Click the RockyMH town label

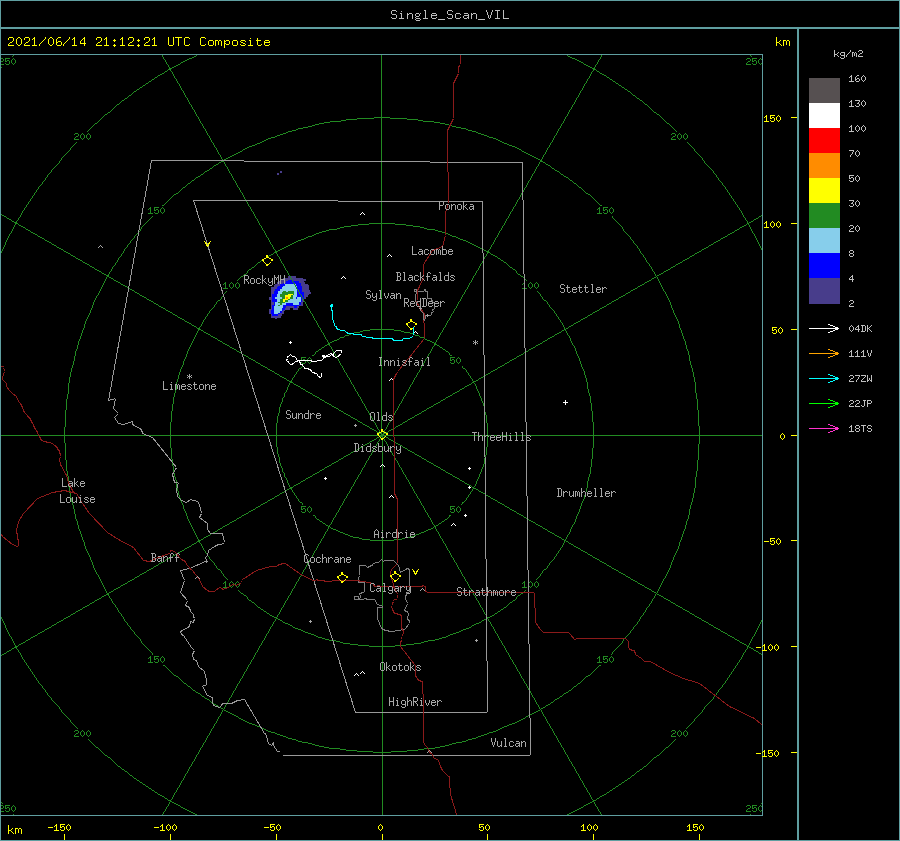[263, 280]
